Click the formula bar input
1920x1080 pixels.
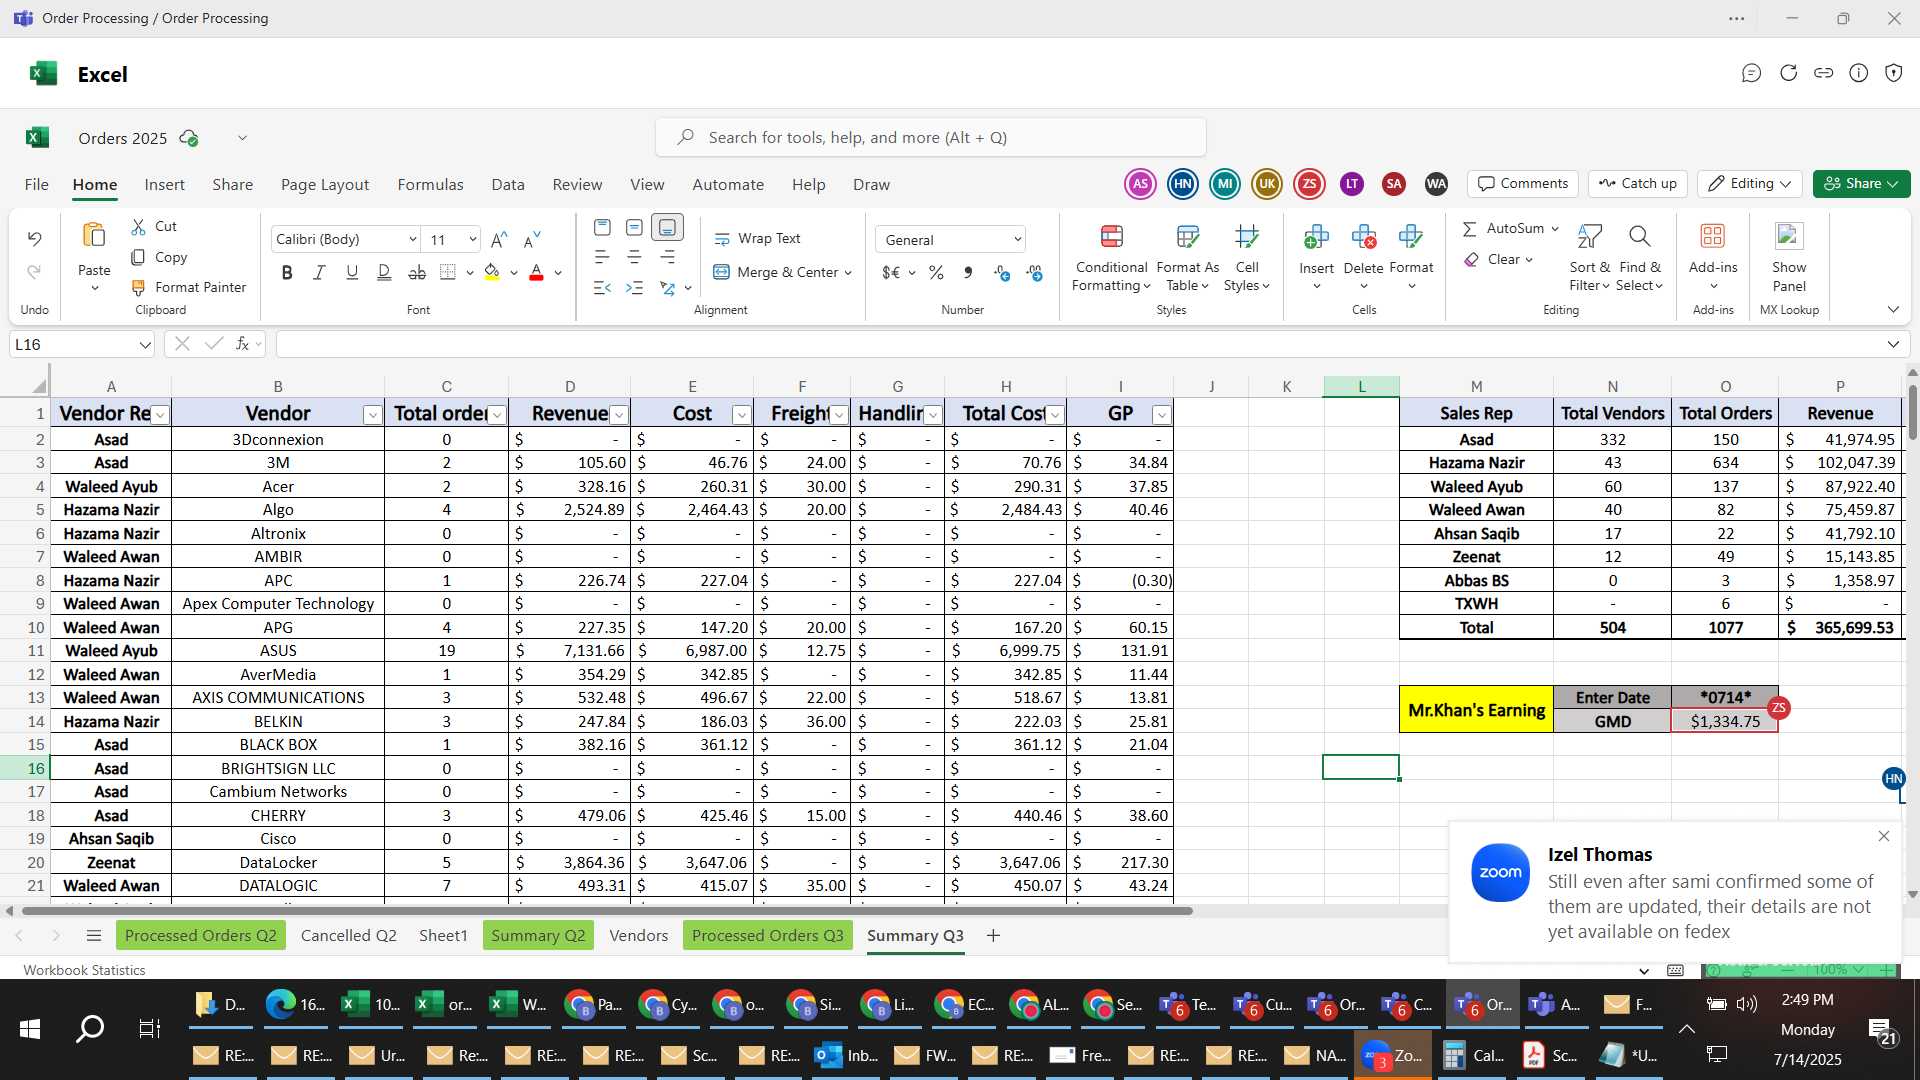[x=1080, y=344]
